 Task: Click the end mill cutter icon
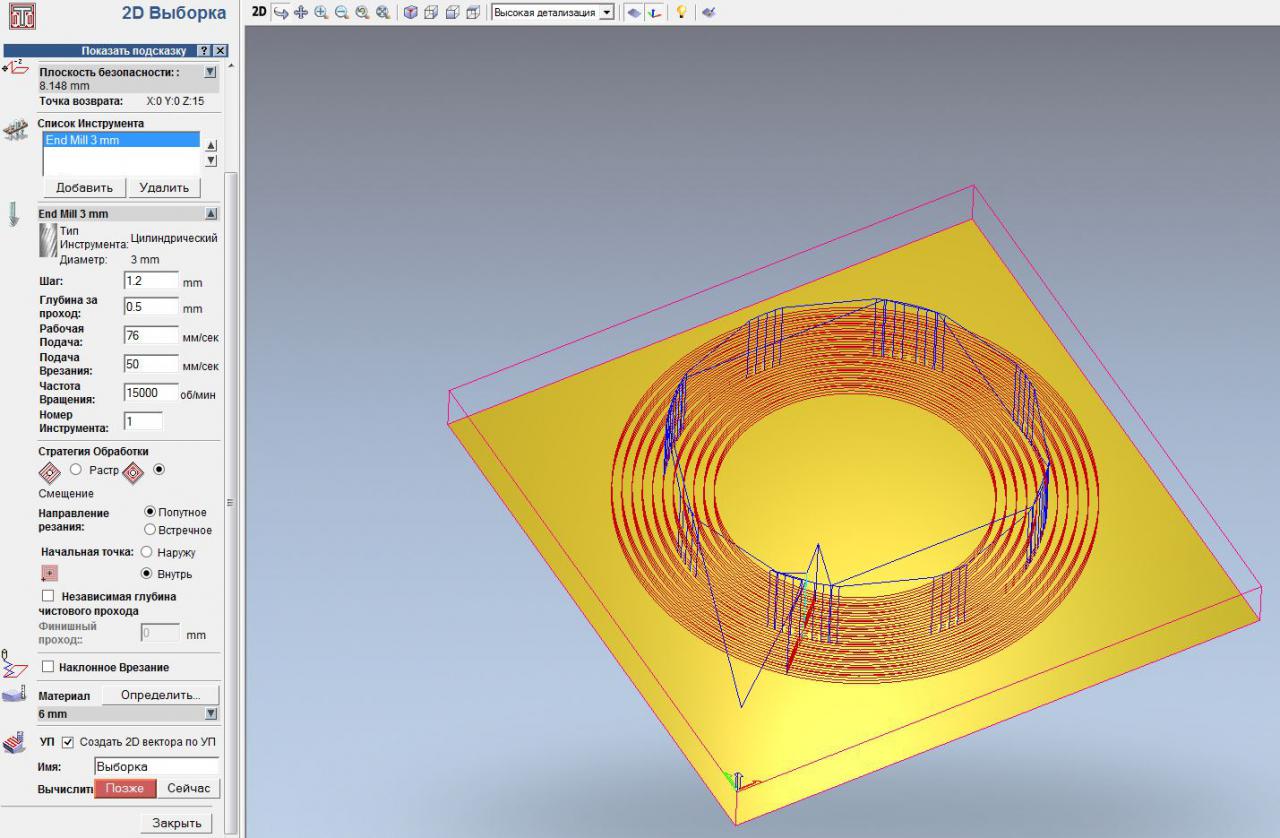coord(14,214)
